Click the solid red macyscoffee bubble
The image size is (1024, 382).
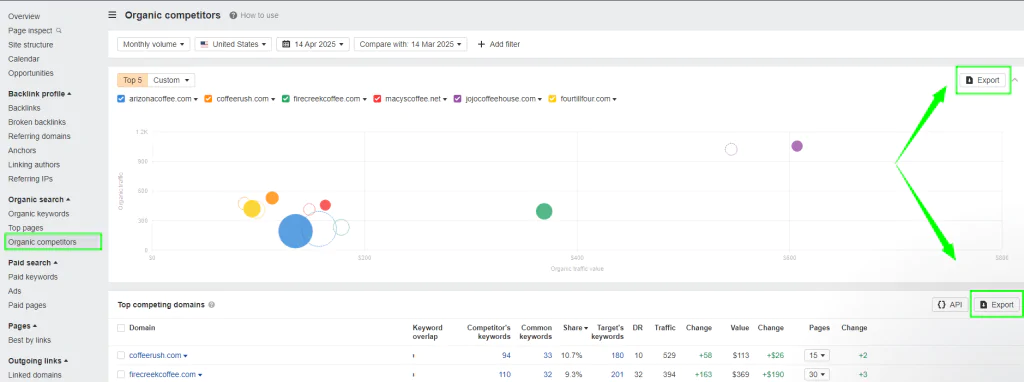pyautogui.click(x=325, y=205)
